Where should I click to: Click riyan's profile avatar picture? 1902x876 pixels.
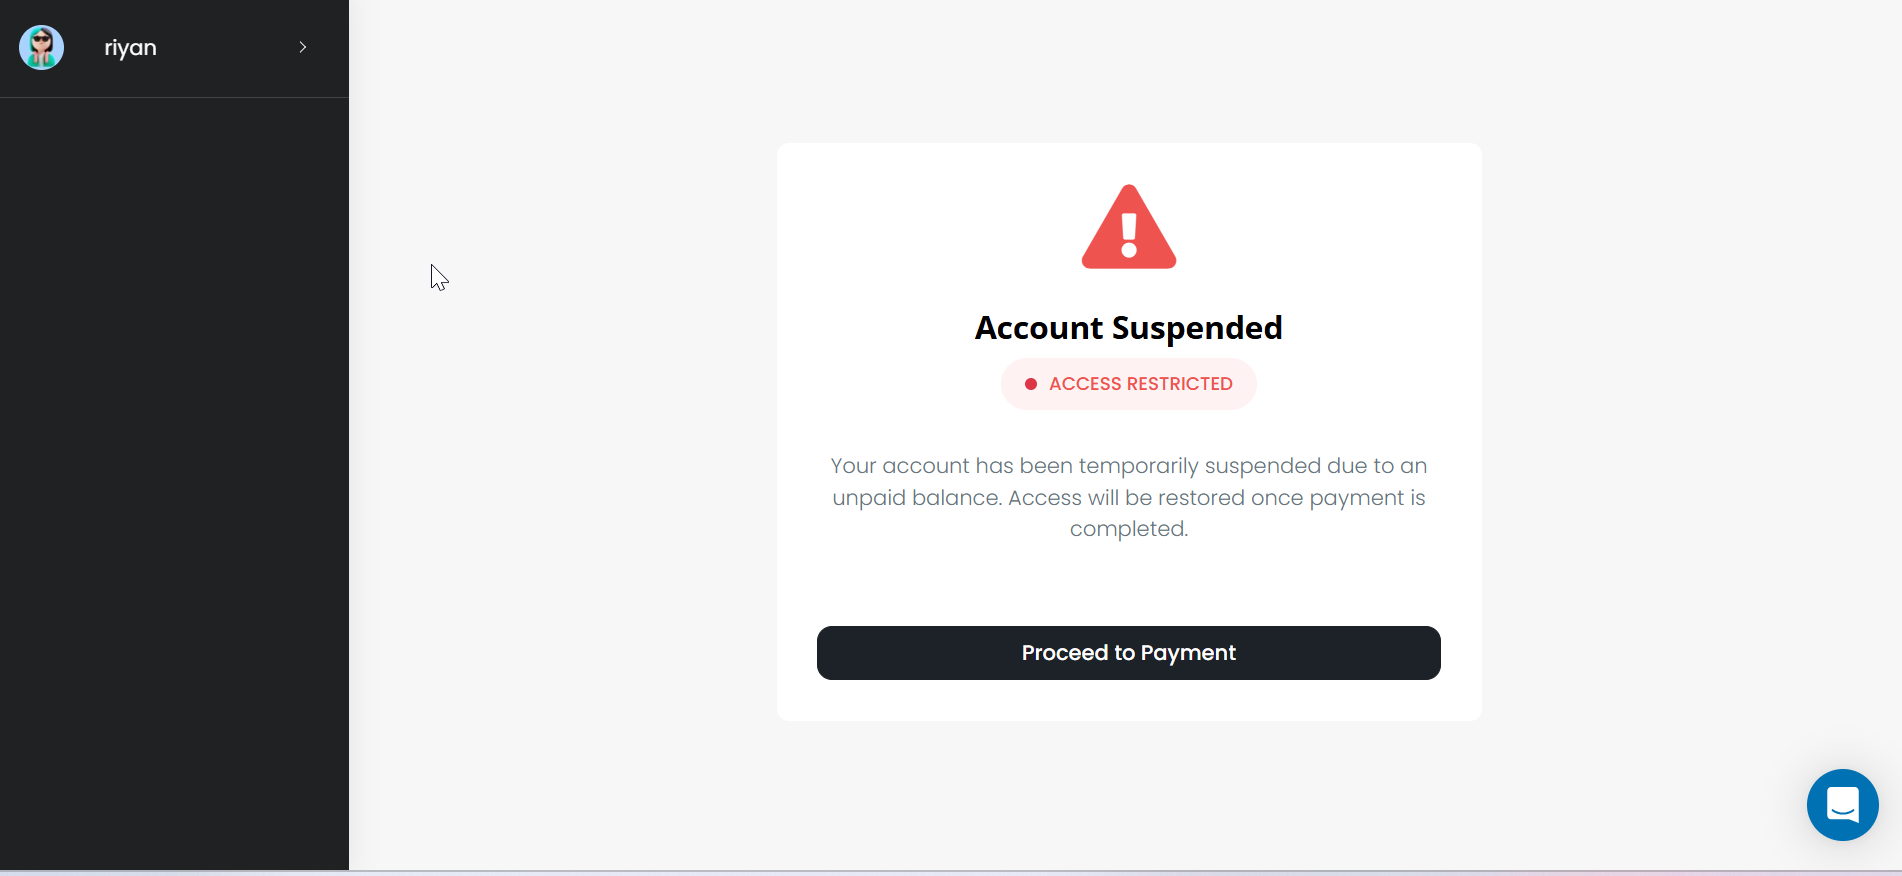[x=41, y=48]
